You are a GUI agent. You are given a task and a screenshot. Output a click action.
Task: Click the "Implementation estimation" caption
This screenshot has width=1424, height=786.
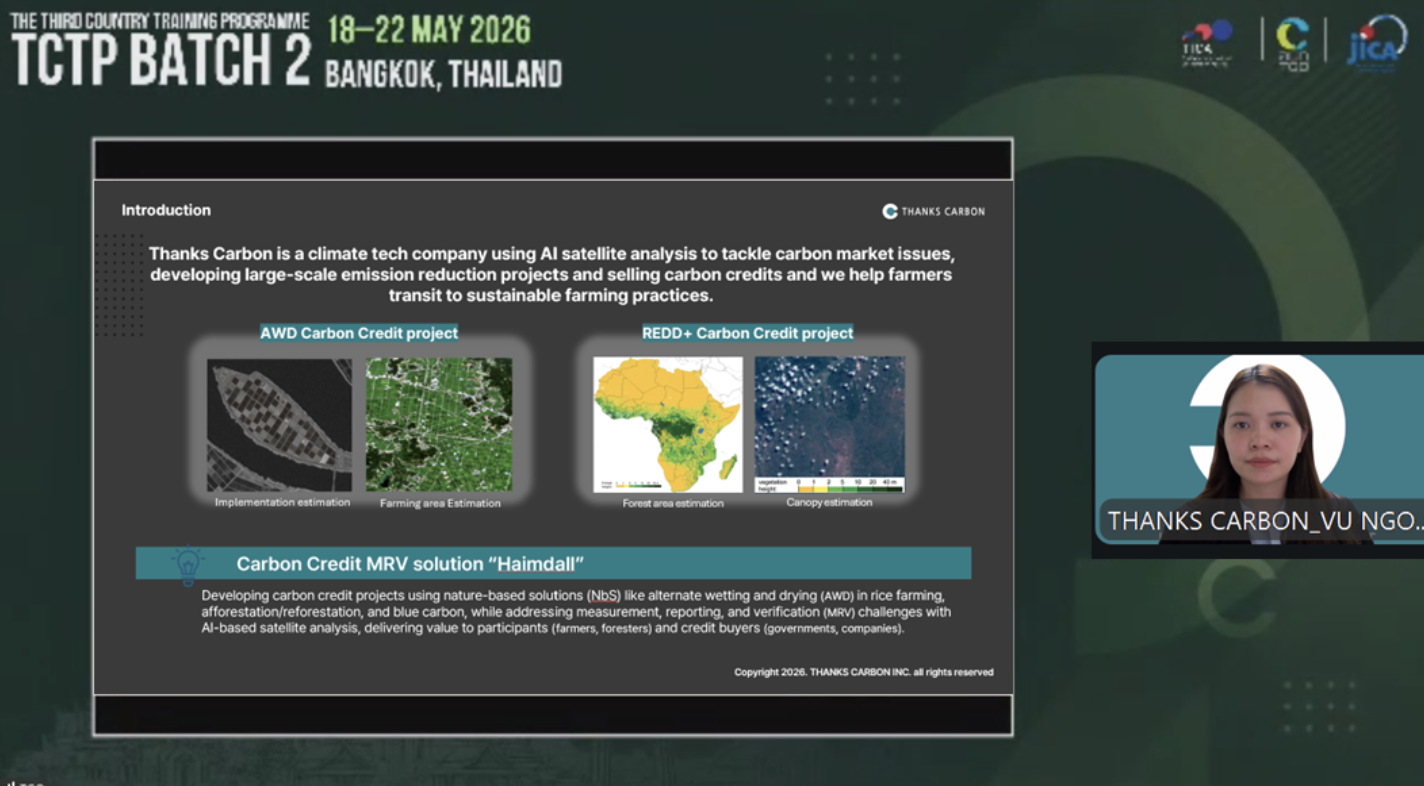pos(282,502)
